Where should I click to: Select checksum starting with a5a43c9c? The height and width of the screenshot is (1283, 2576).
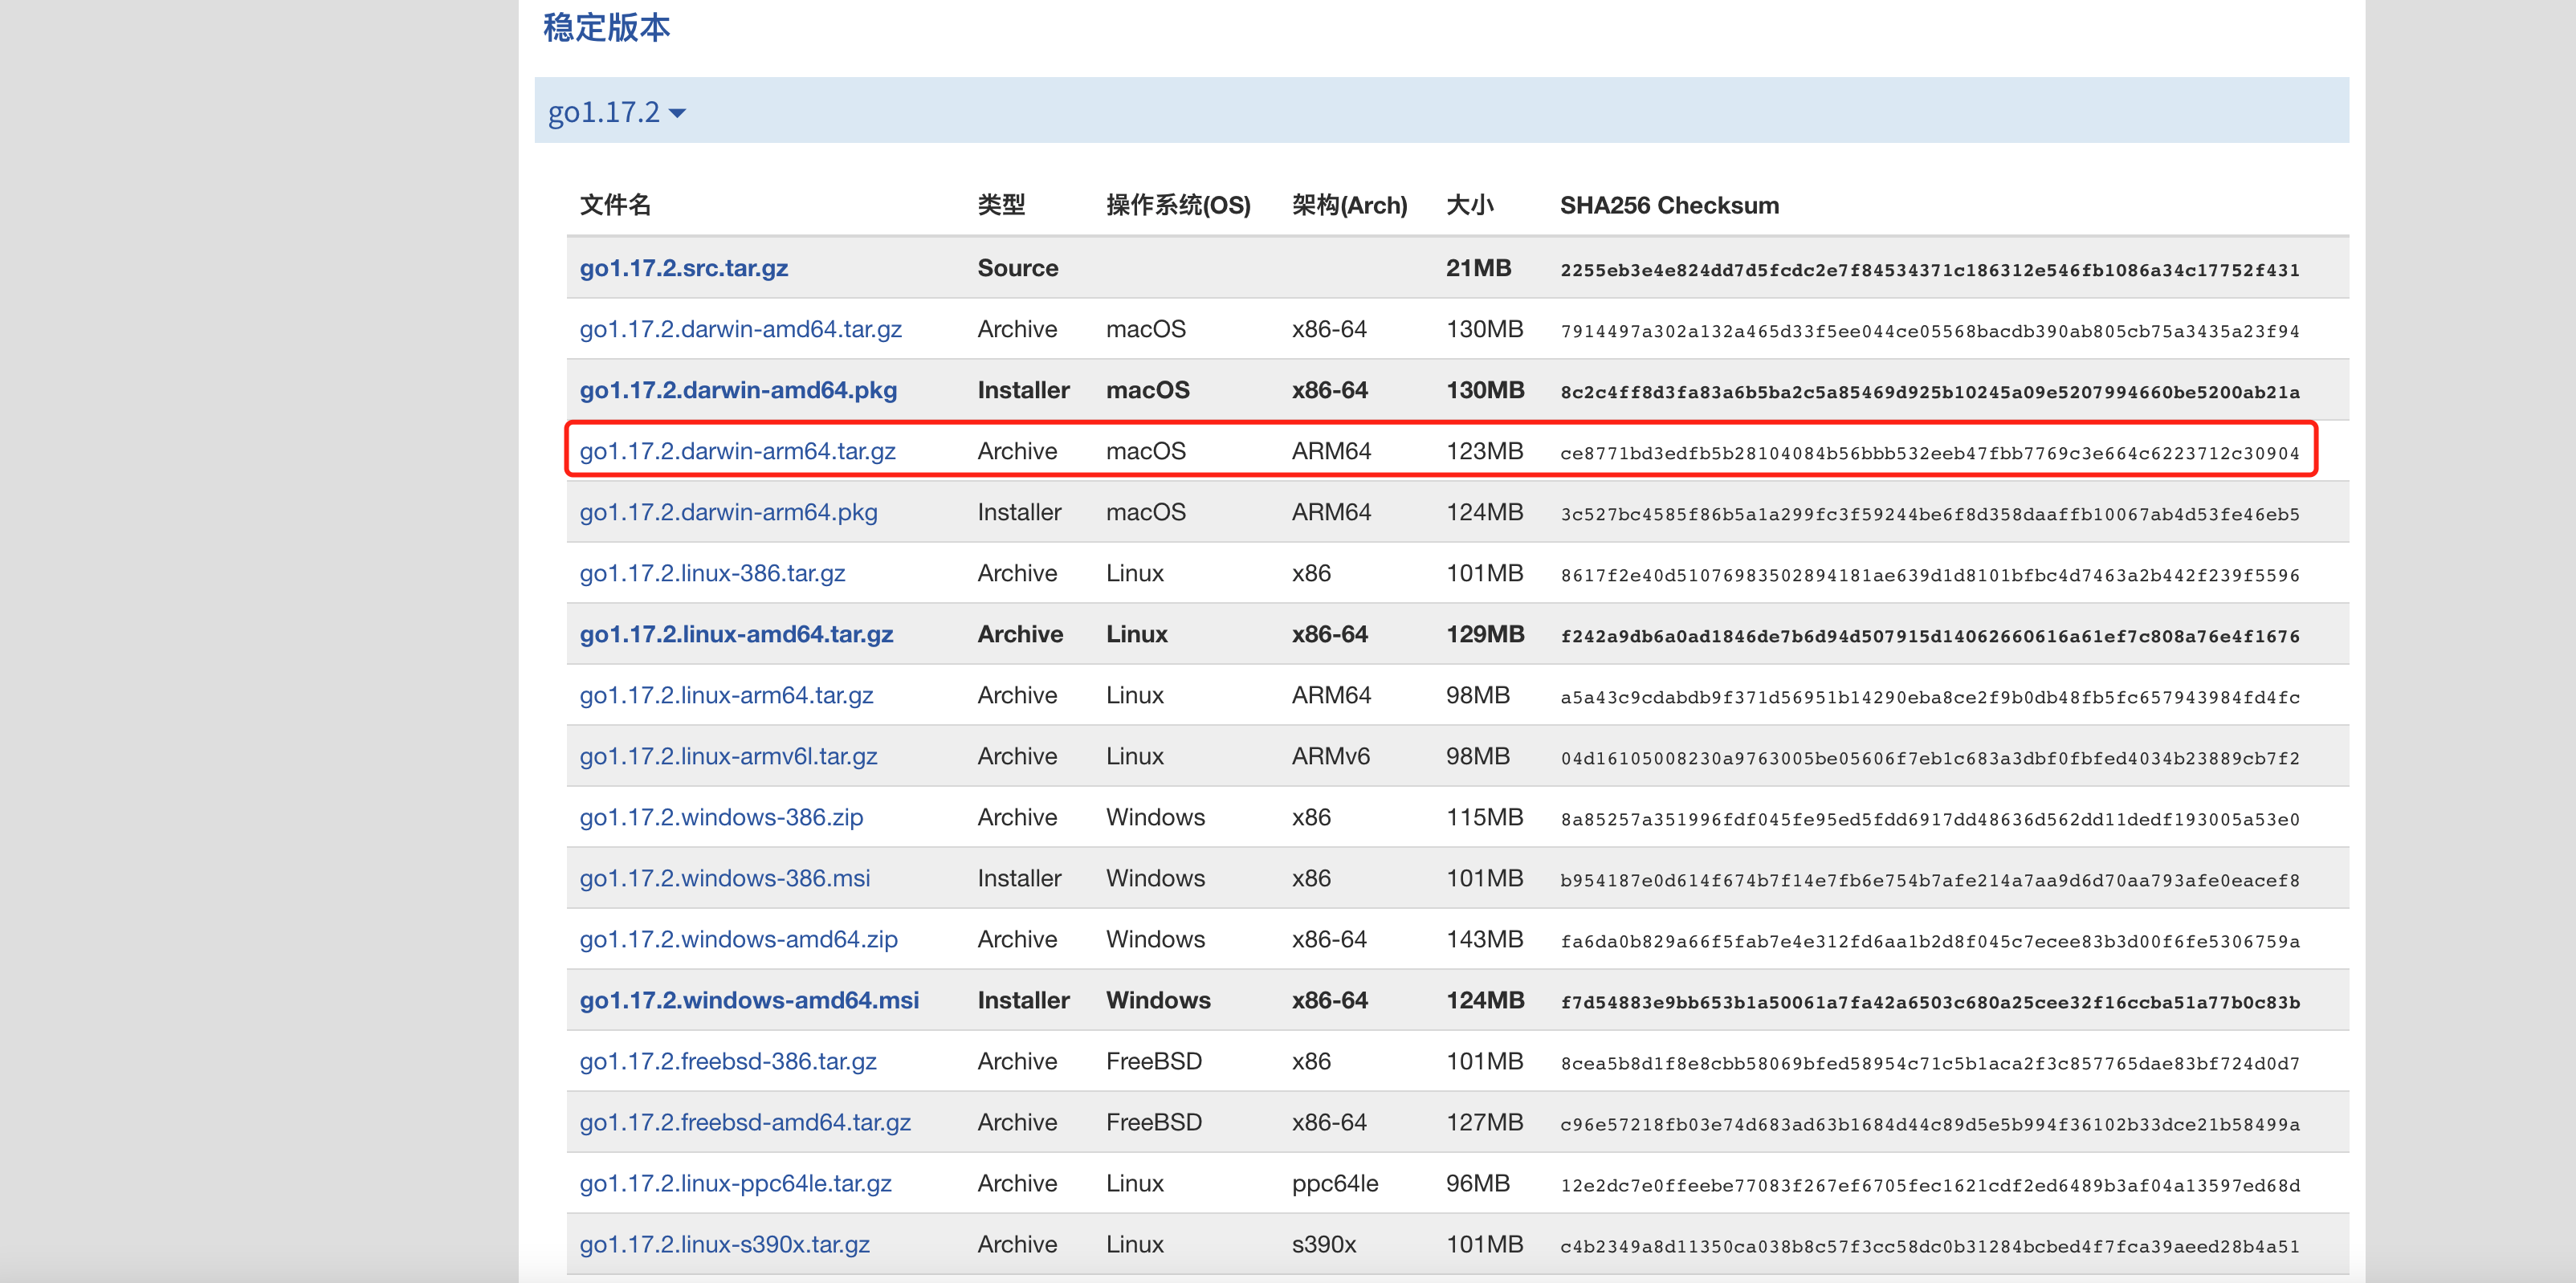[1929, 697]
